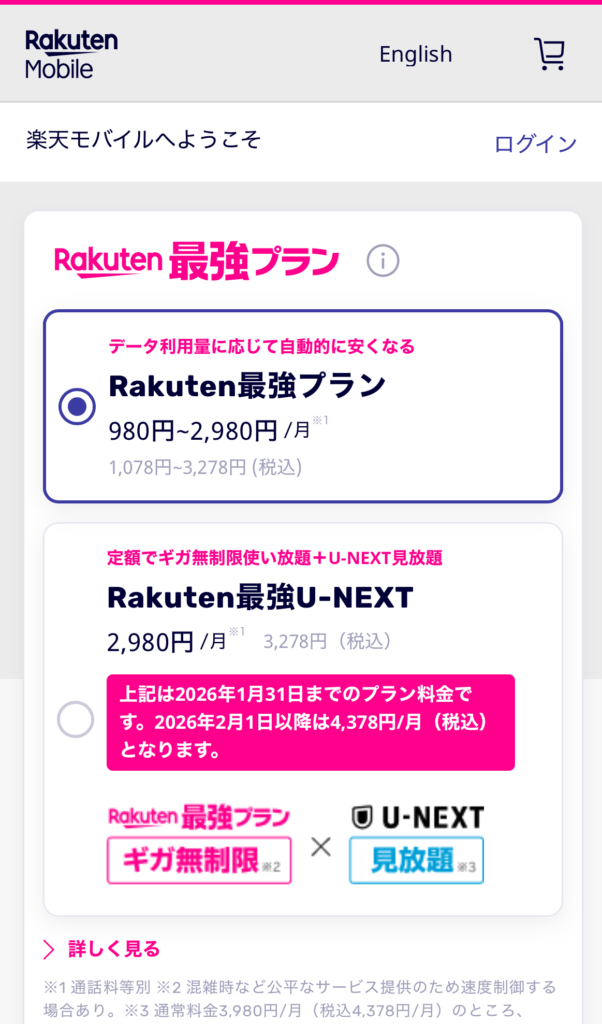Select the Rakuten最強U-NEXT radio button

[x=76, y=719]
